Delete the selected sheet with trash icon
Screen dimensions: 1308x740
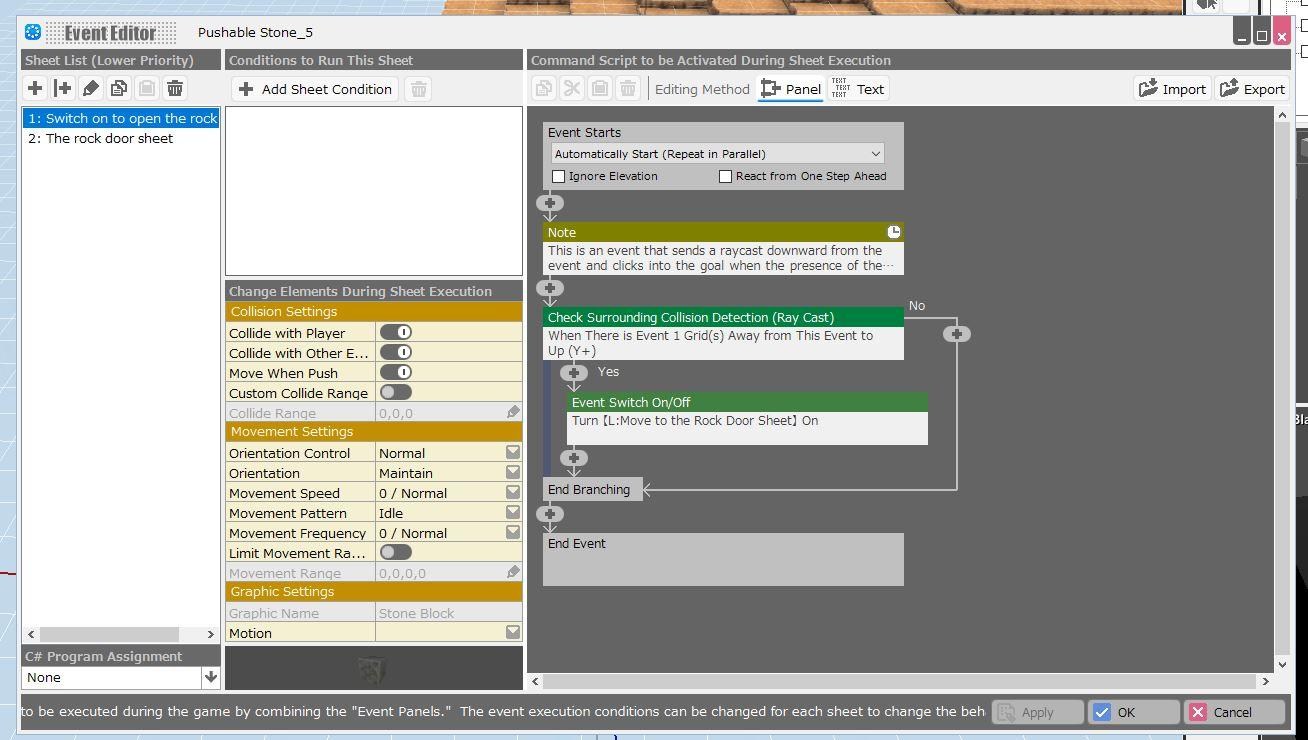click(175, 89)
